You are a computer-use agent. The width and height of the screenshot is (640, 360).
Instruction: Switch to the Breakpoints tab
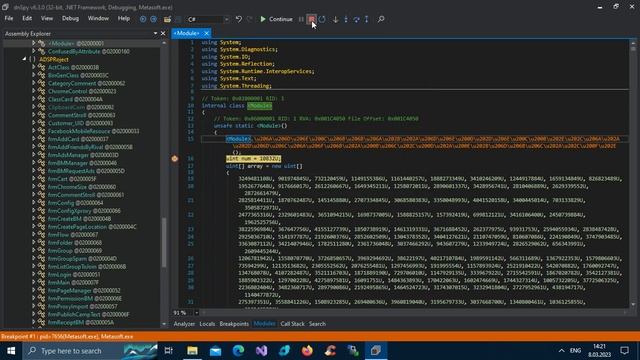coord(234,324)
